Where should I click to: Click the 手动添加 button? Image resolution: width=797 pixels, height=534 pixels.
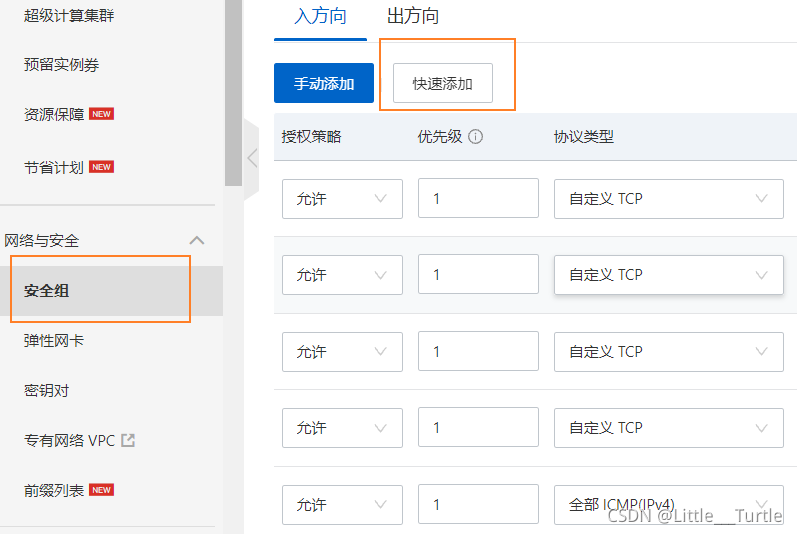click(324, 83)
